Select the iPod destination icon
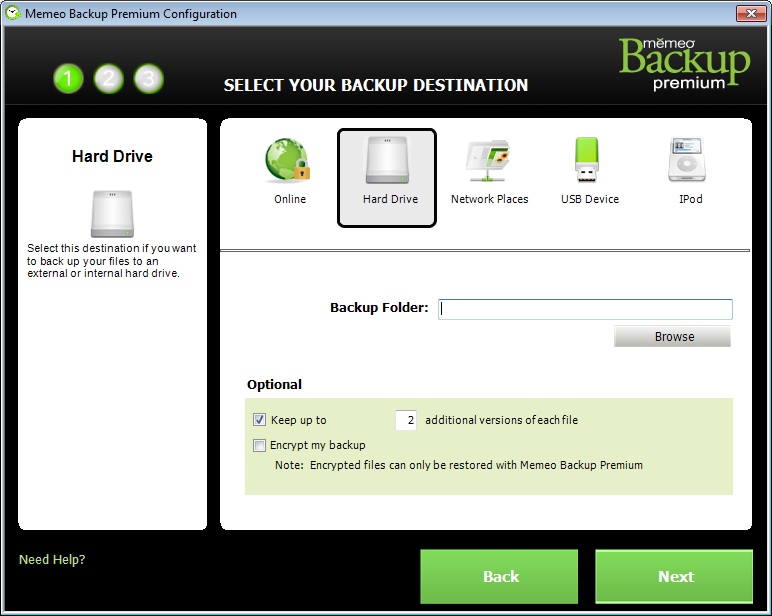 tap(690, 162)
